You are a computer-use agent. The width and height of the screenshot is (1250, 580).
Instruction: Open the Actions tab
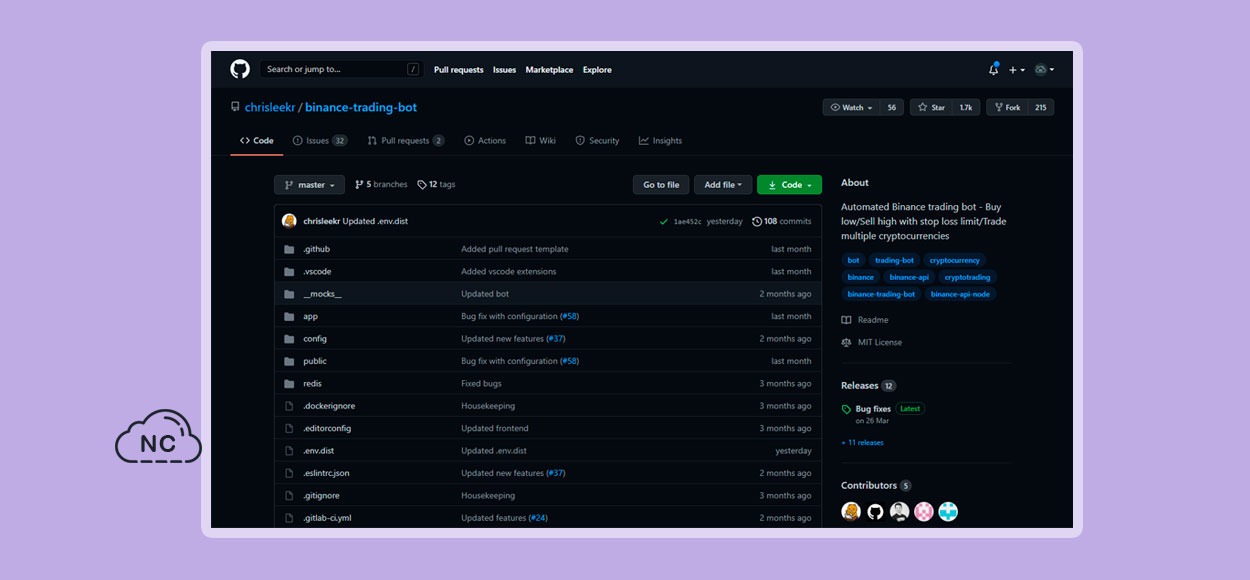click(x=485, y=141)
